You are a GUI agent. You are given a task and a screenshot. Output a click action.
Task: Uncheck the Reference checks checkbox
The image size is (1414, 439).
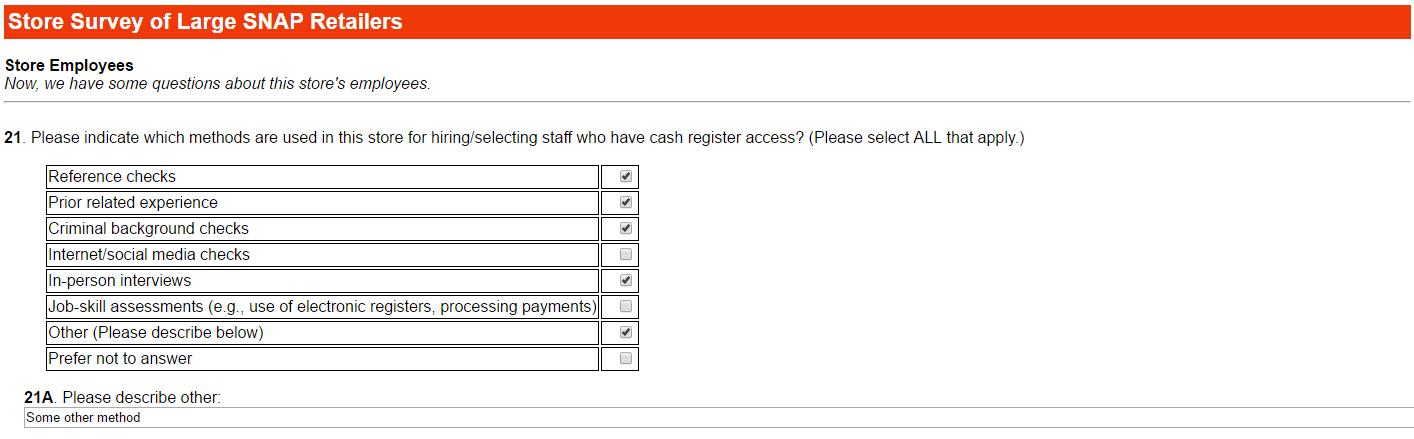click(x=626, y=177)
